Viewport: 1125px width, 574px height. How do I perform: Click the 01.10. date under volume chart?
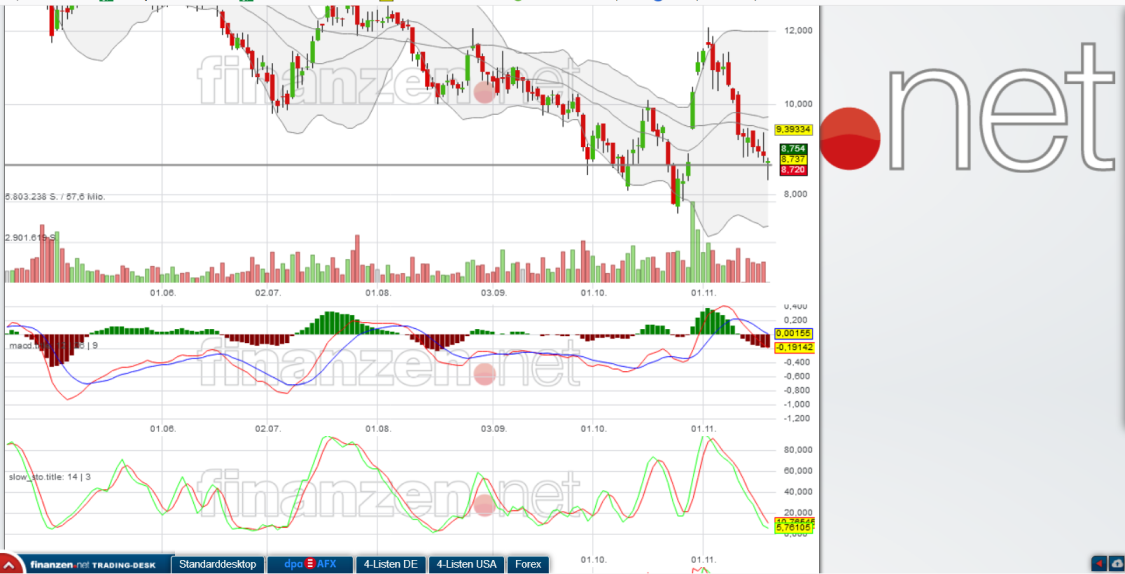click(593, 293)
